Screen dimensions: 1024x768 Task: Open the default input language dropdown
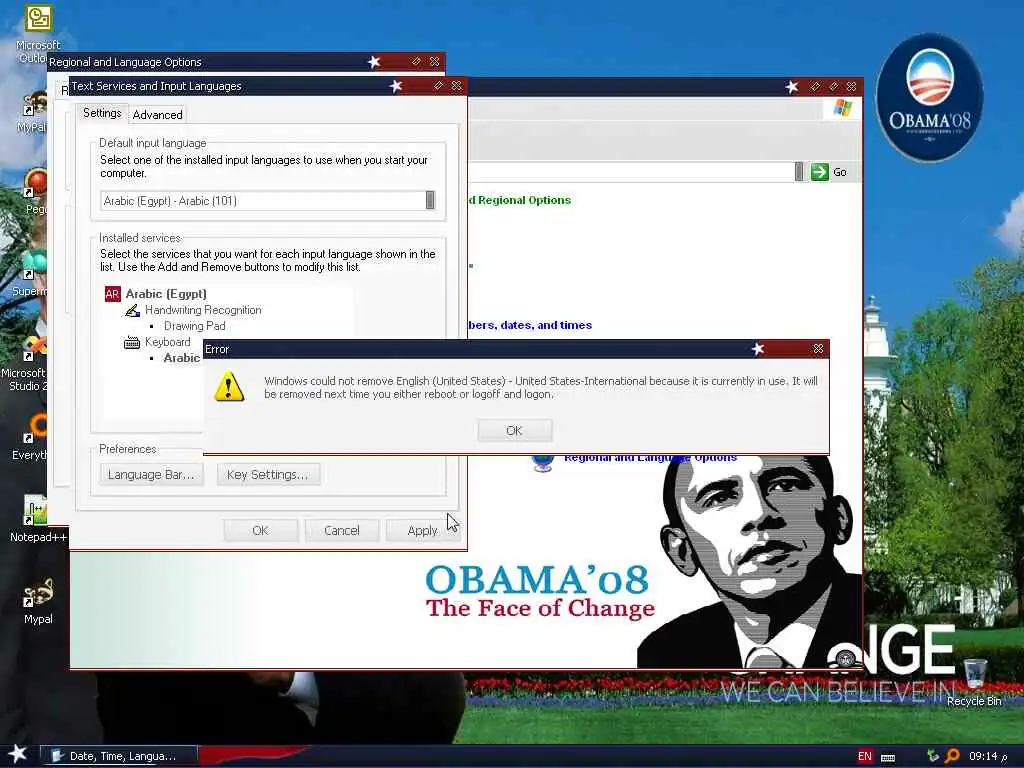tap(430, 200)
